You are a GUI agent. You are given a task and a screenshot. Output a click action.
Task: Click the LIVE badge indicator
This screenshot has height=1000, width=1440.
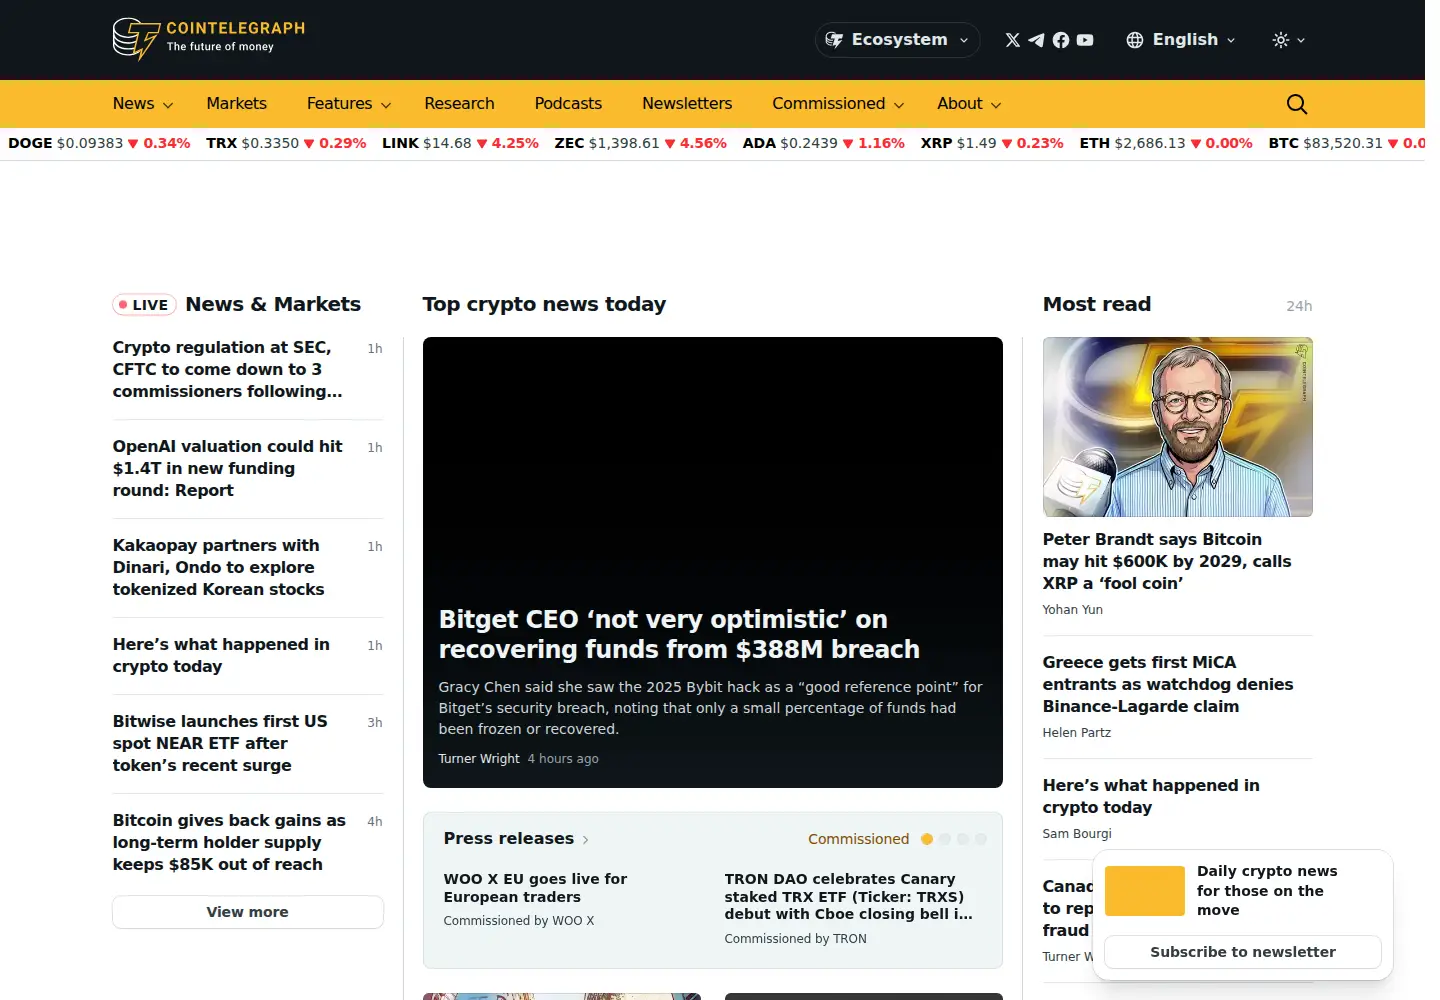144,305
